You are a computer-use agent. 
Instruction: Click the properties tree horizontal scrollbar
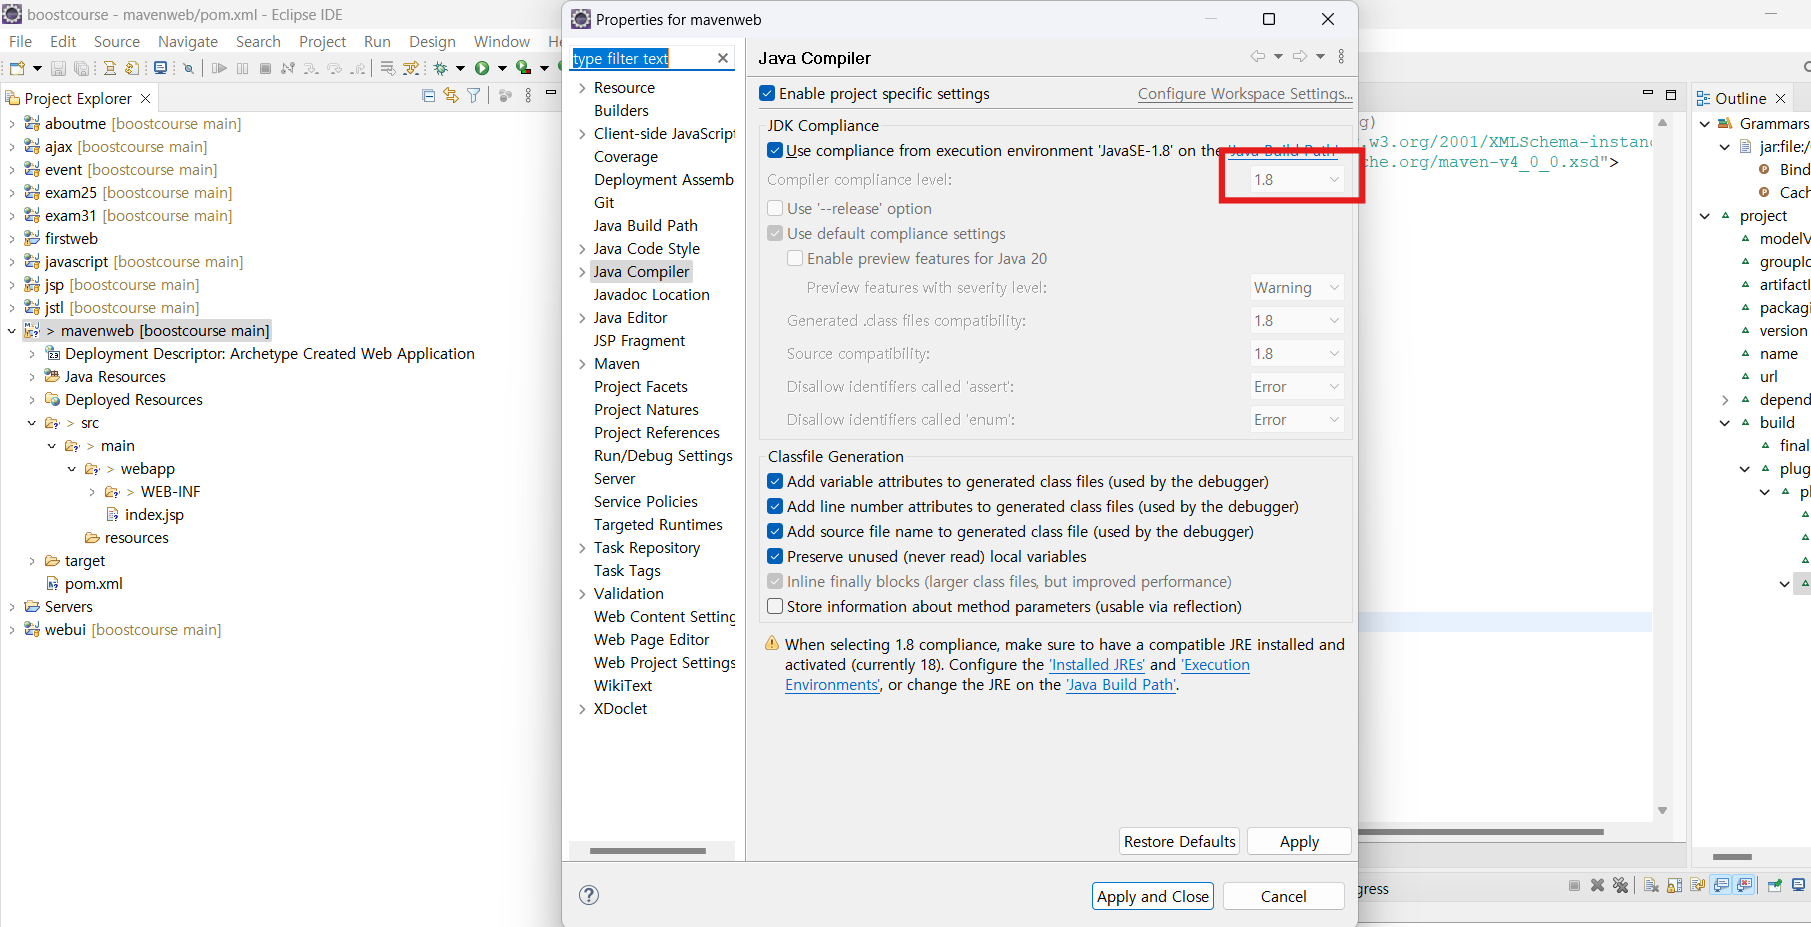(648, 851)
